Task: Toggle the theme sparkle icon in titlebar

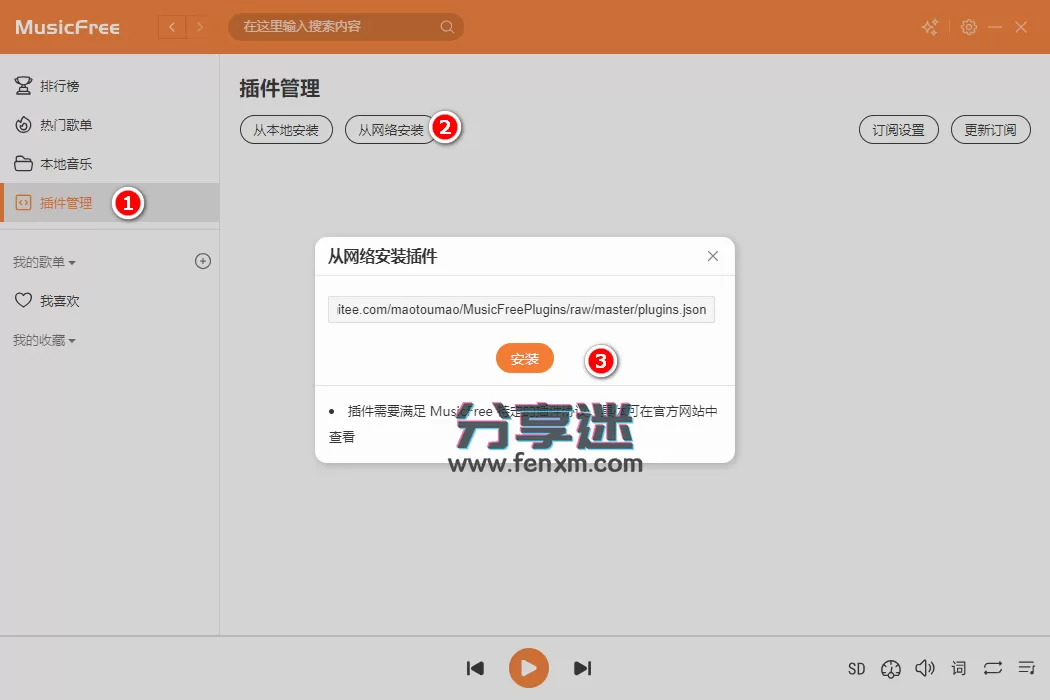Action: point(929,27)
